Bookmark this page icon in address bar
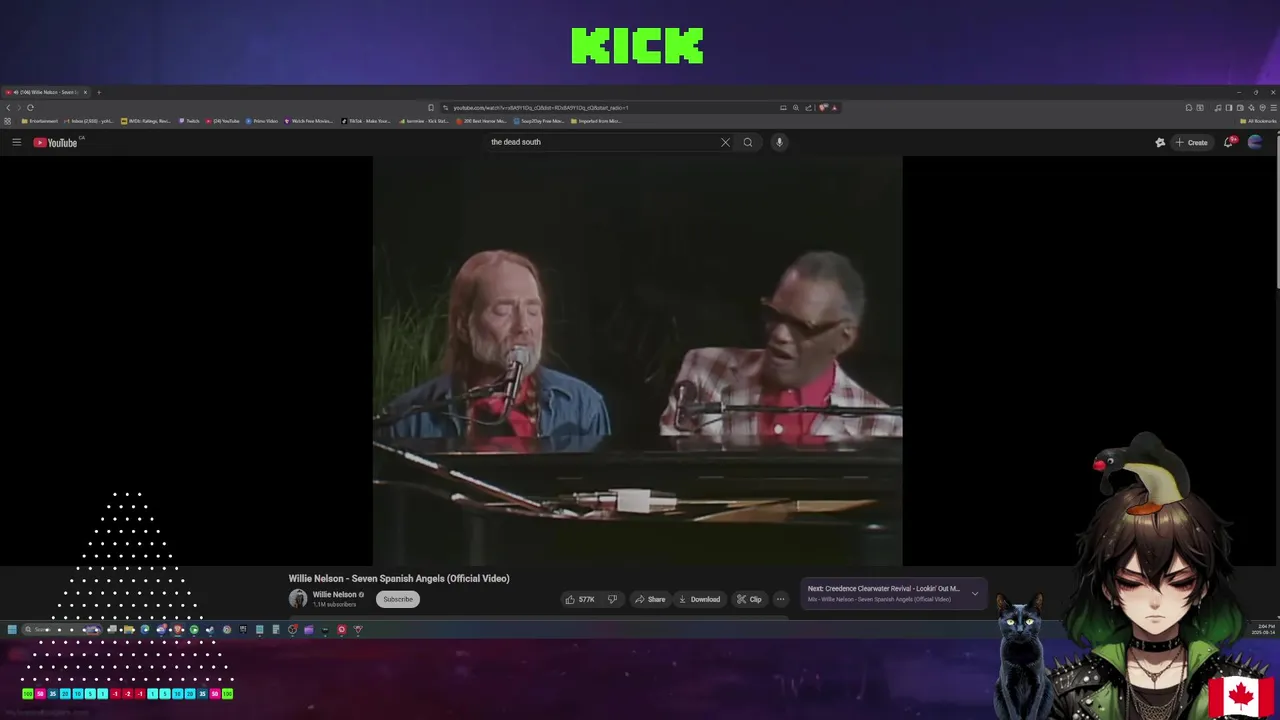 click(x=430, y=107)
